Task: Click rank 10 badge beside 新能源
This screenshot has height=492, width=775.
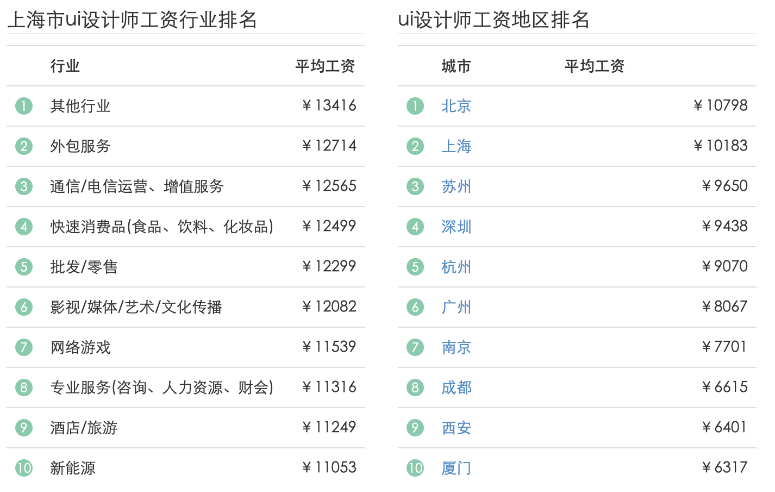Action: 25,468
